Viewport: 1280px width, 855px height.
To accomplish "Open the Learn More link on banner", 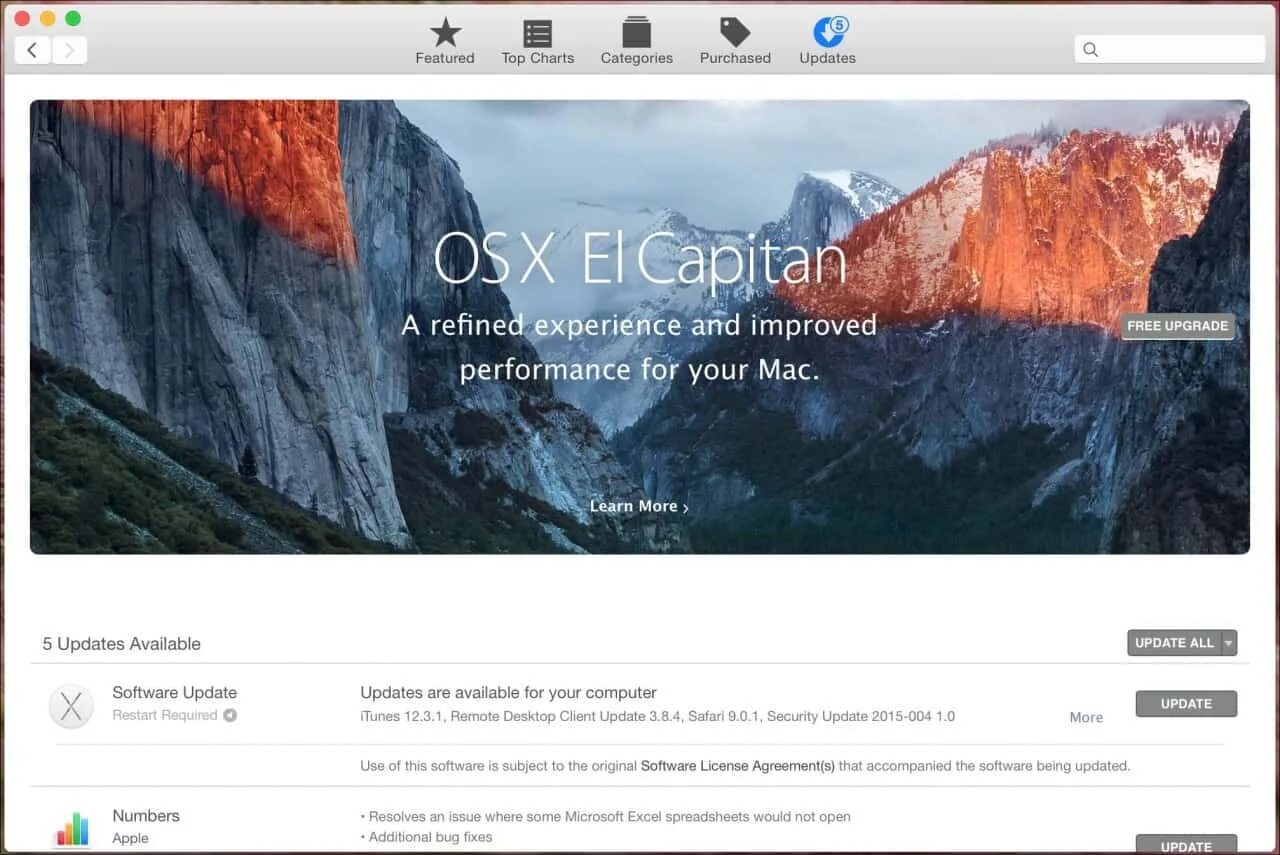I will (x=639, y=506).
